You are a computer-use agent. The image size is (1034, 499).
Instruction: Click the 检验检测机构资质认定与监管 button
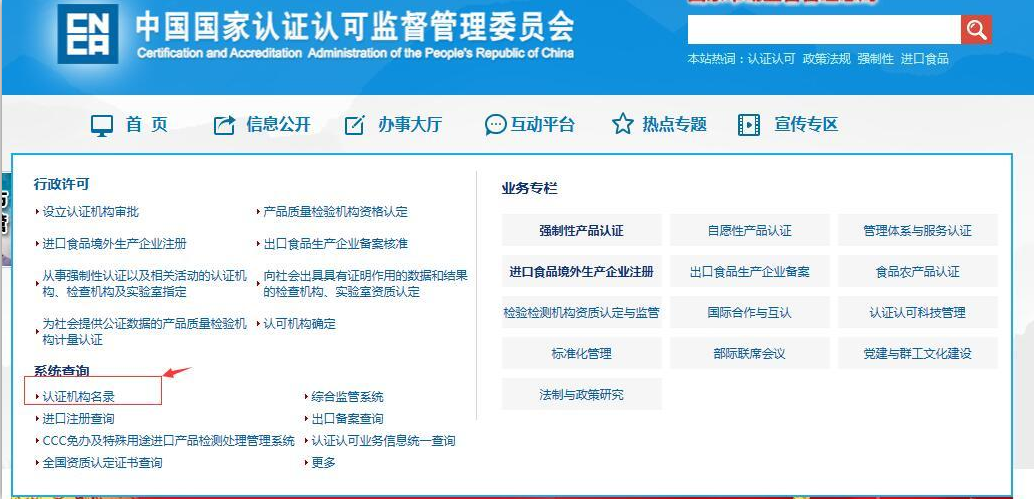point(582,312)
